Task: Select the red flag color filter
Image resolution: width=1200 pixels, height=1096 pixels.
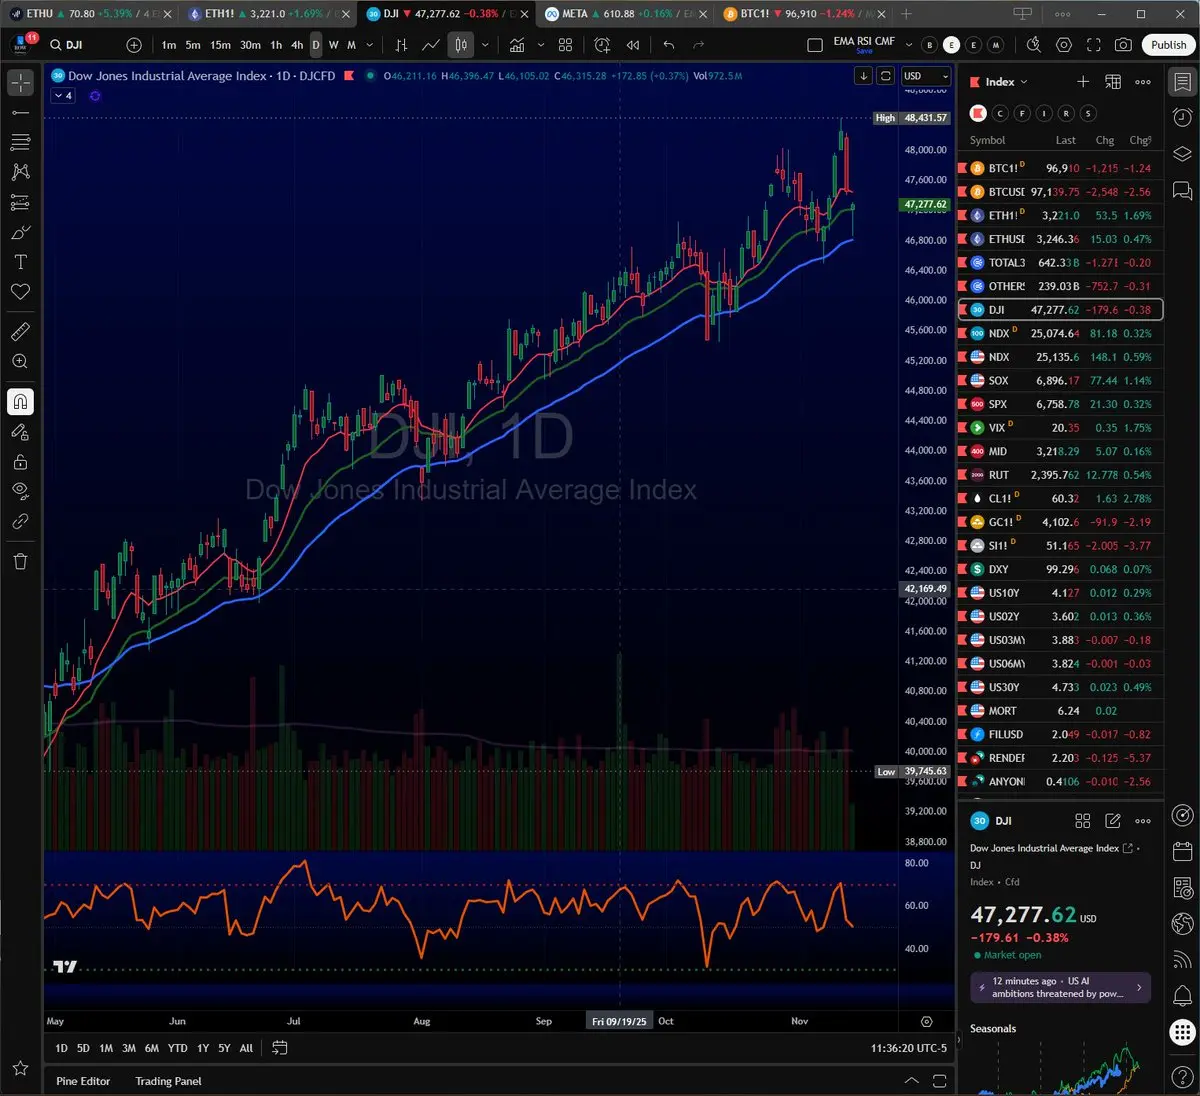Action: coord(978,113)
